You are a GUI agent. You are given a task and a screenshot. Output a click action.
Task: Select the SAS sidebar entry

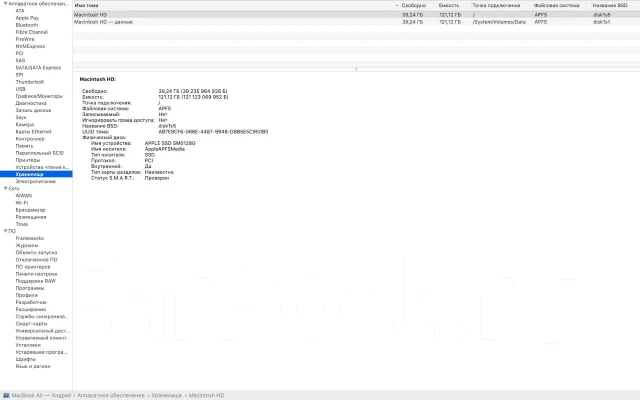click(x=20, y=60)
